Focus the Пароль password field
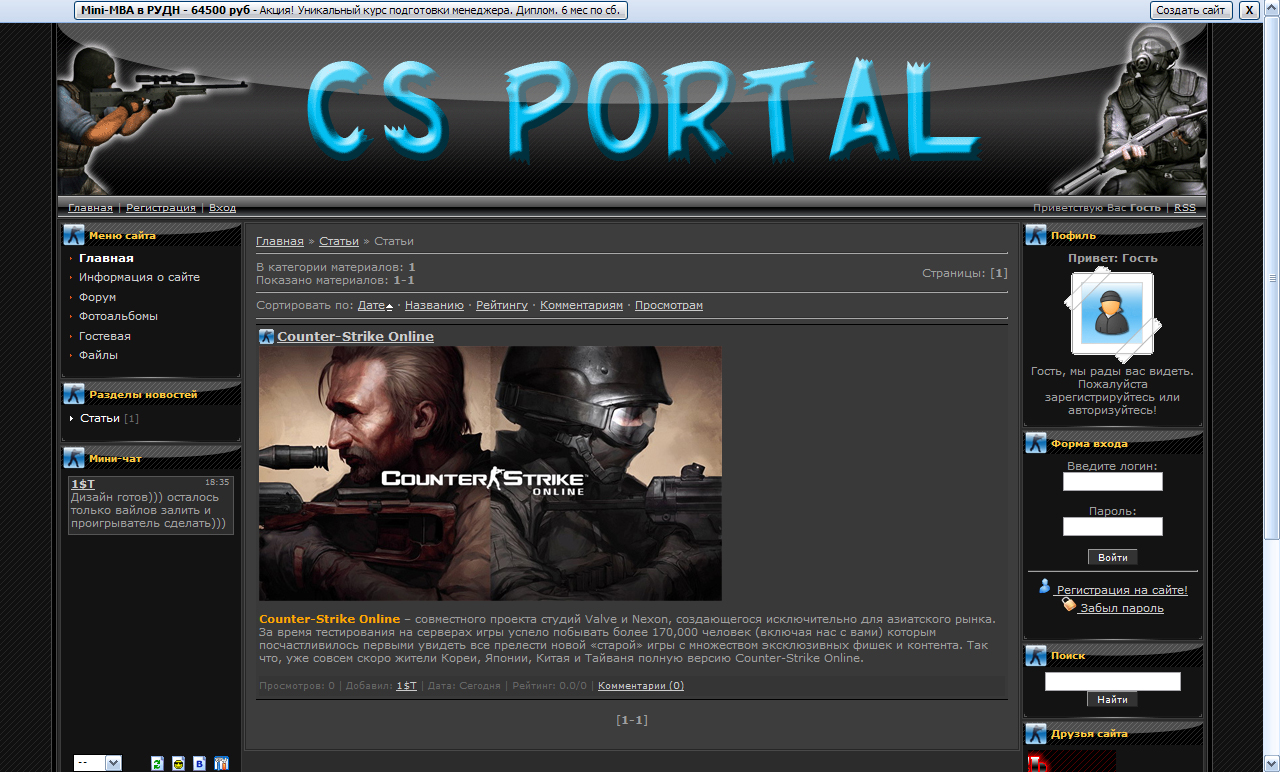Image resolution: width=1280 pixels, height=772 pixels. tap(1112, 527)
